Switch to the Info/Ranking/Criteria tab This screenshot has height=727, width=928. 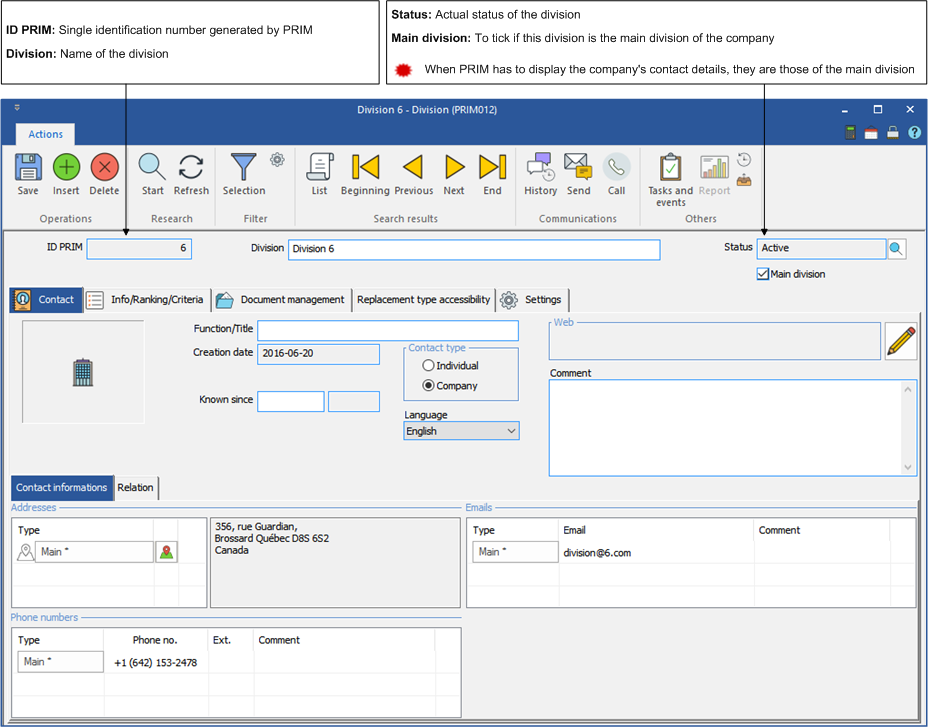[147, 300]
